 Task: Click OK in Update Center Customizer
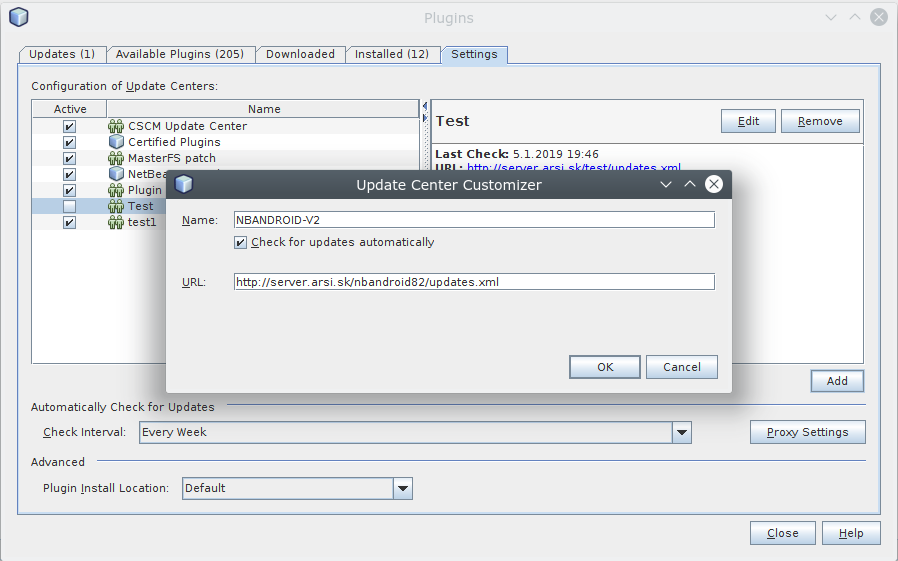(605, 367)
